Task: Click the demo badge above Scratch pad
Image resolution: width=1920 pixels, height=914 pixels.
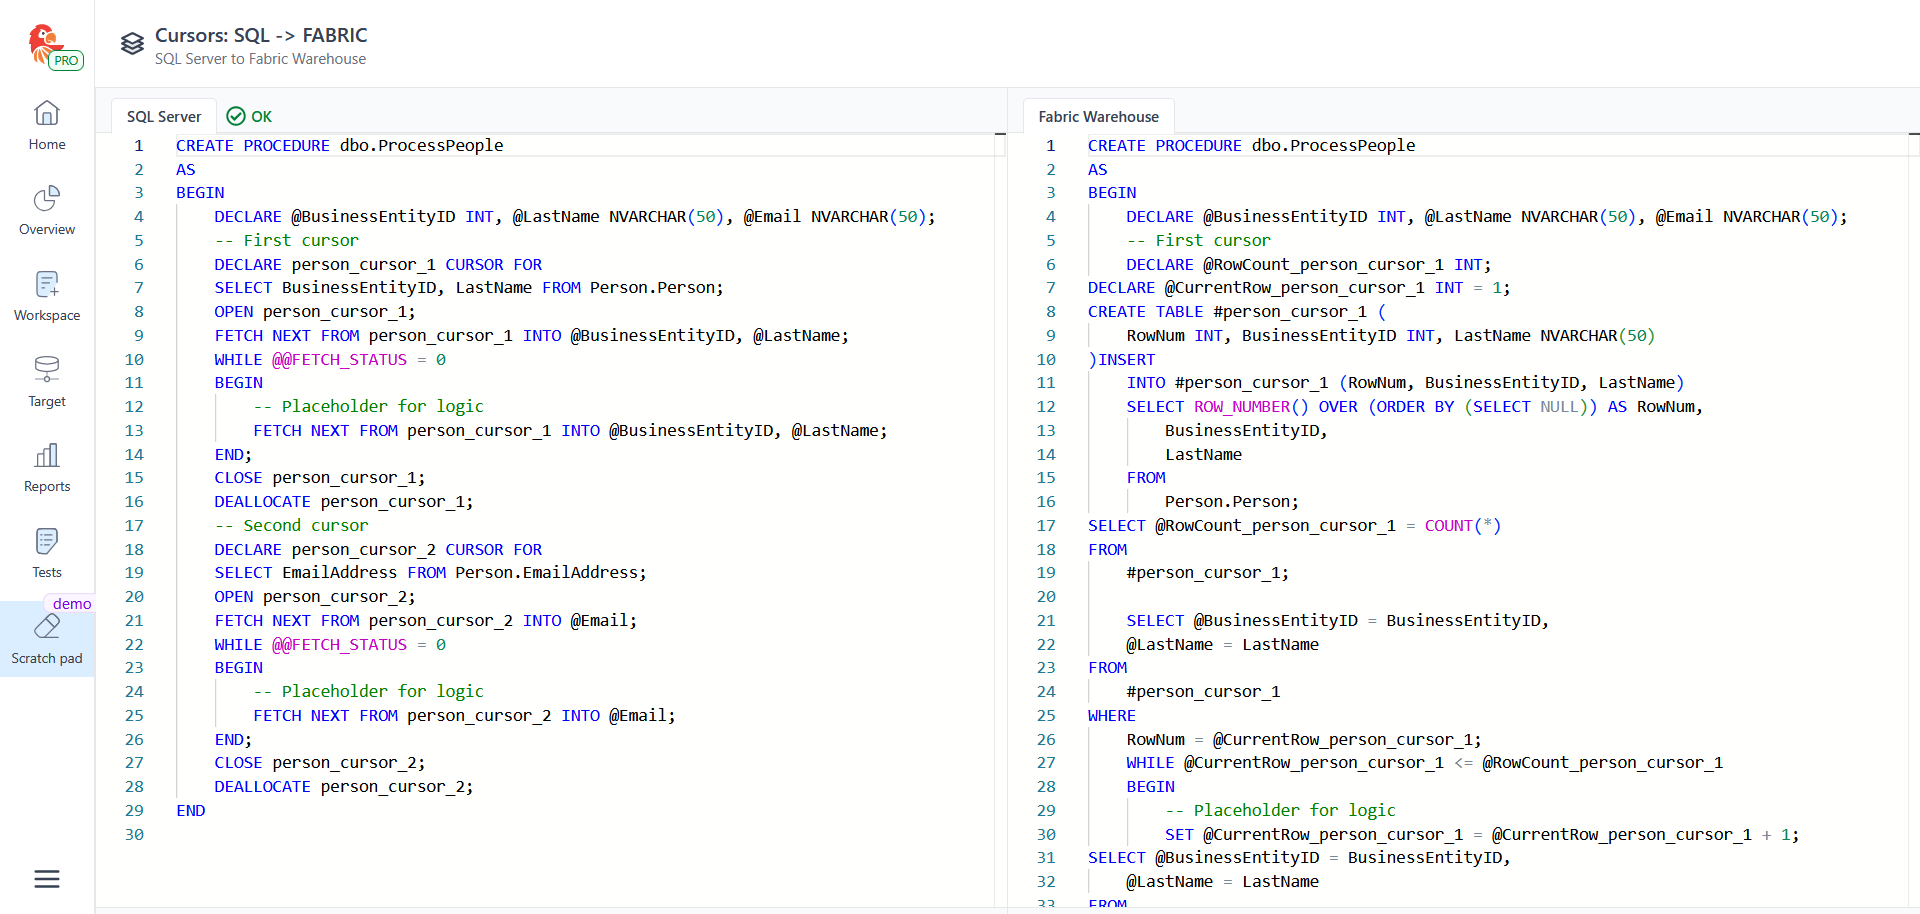Action: click(72, 603)
